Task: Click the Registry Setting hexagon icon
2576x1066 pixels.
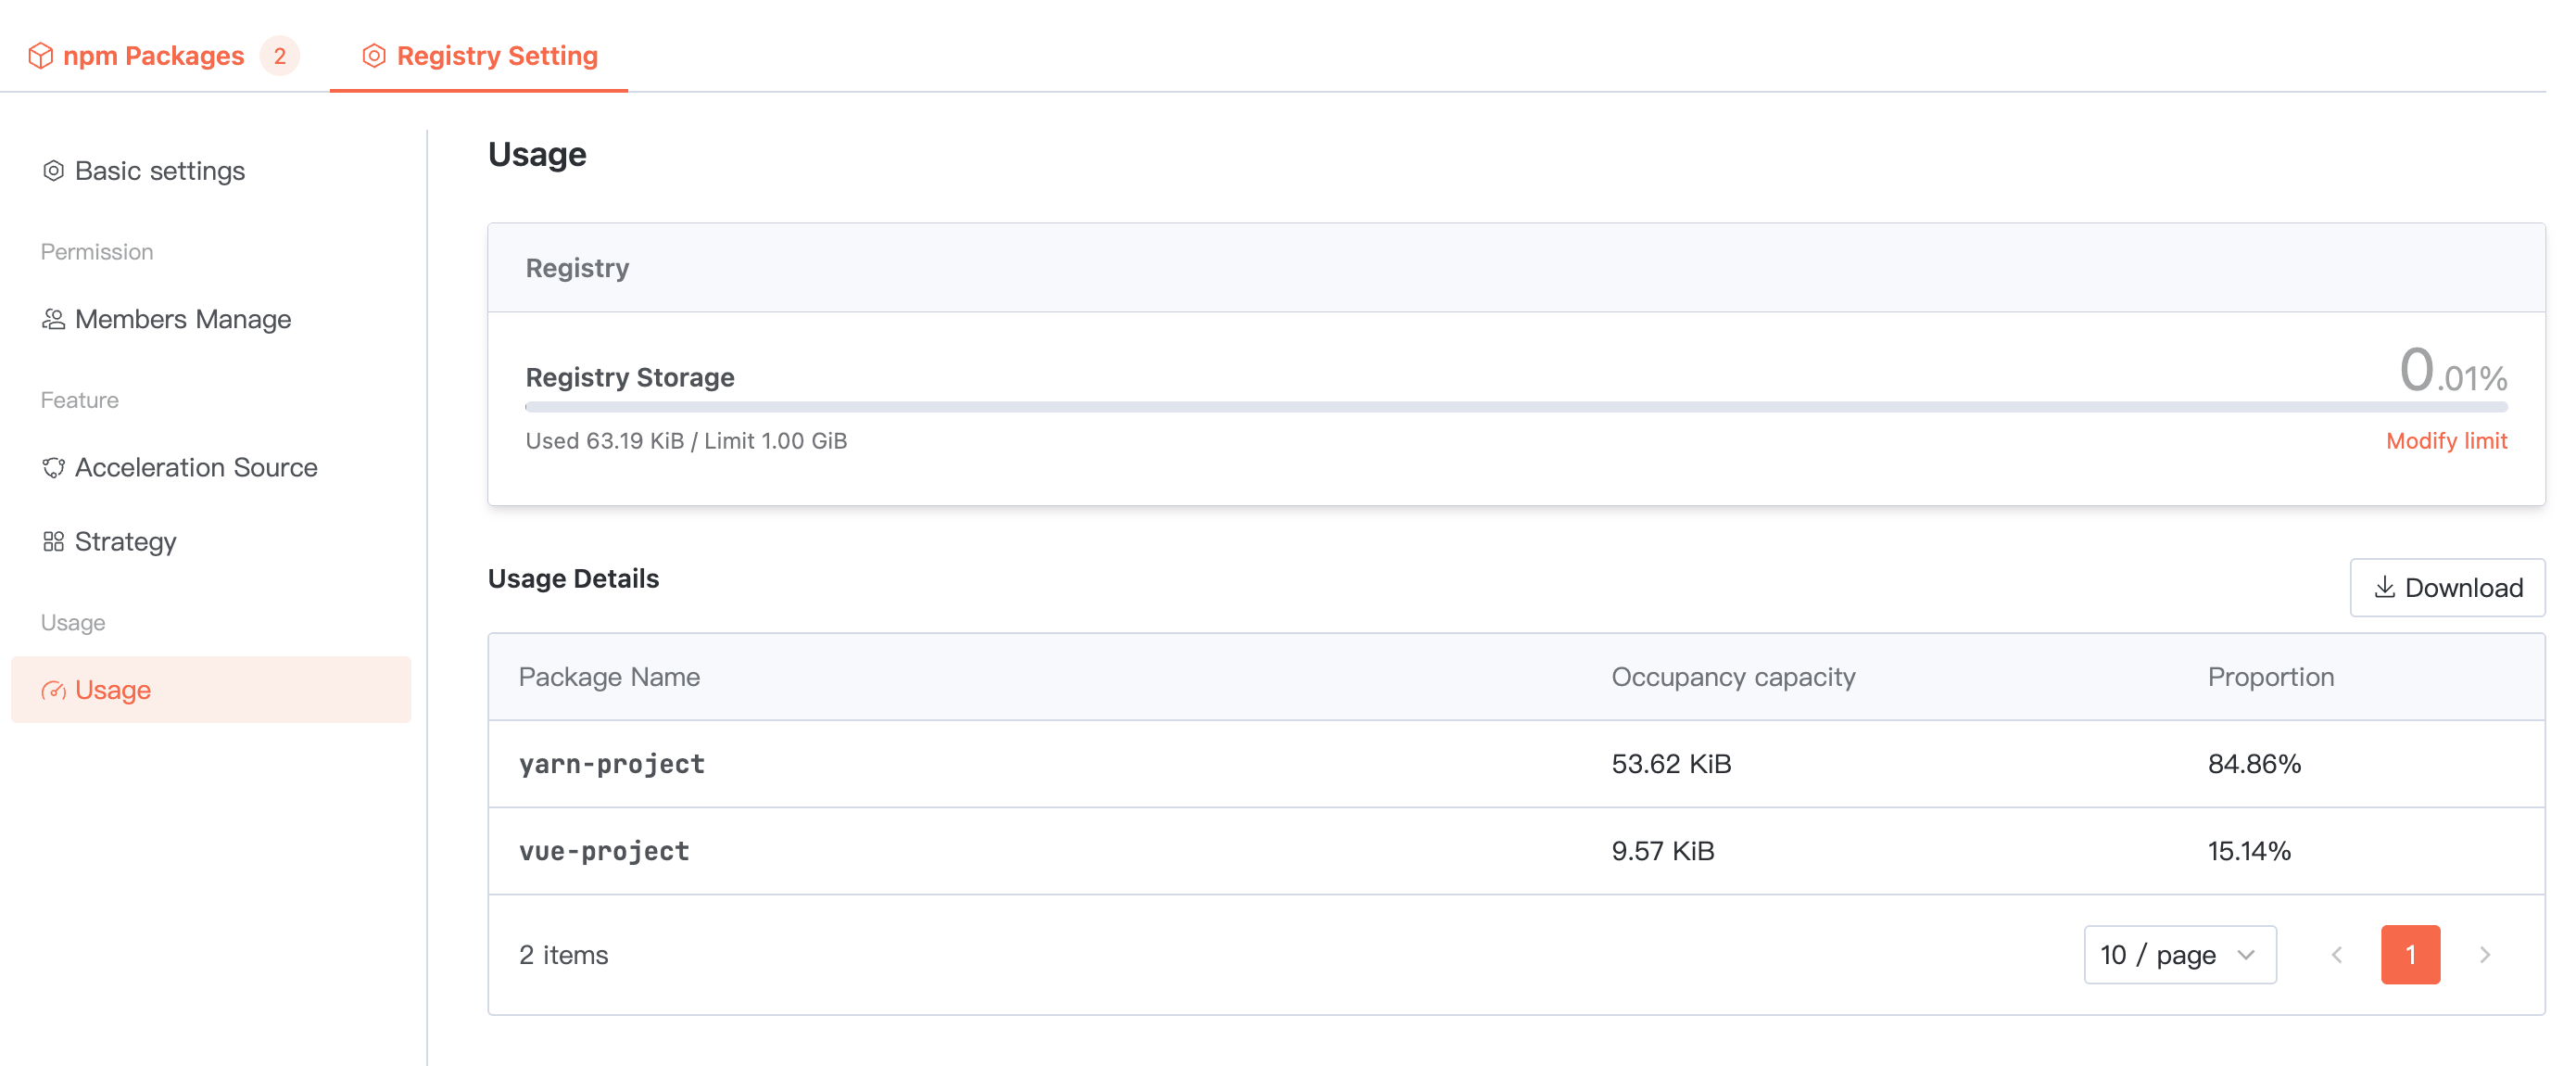Action: coord(374,56)
